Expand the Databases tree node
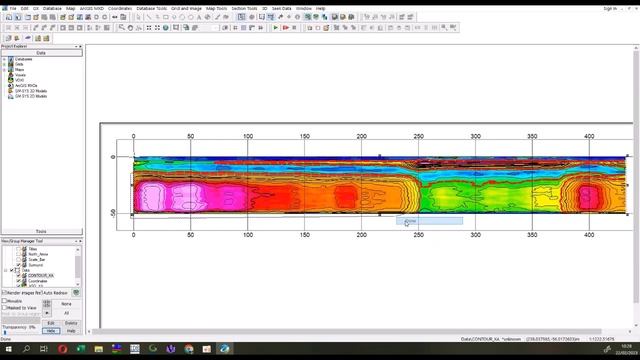The image size is (640, 360). tap(4, 59)
